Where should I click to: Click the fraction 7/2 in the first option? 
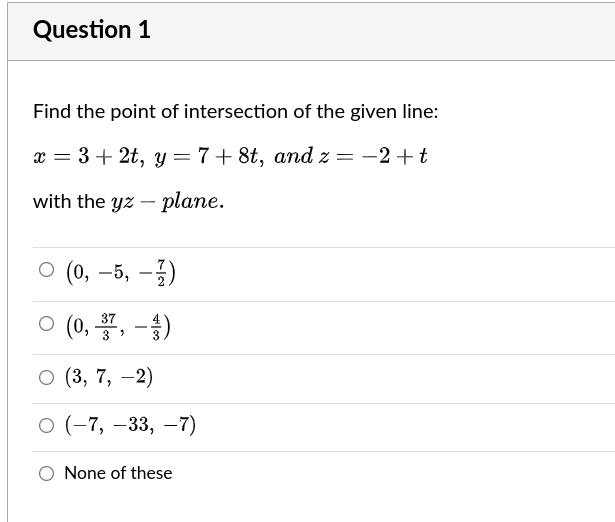click(161, 273)
